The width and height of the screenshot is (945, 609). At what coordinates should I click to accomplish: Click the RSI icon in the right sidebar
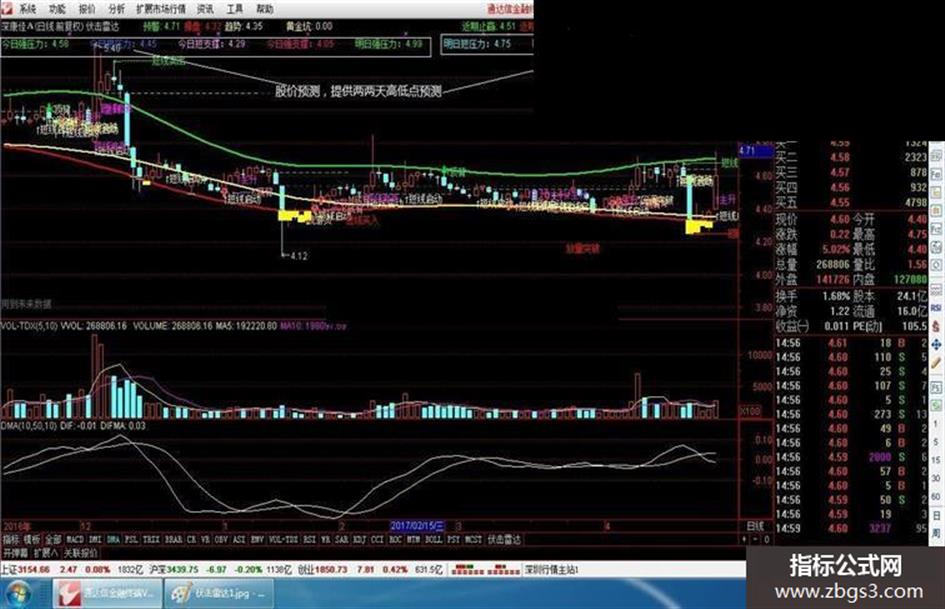pyautogui.click(x=936, y=308)
